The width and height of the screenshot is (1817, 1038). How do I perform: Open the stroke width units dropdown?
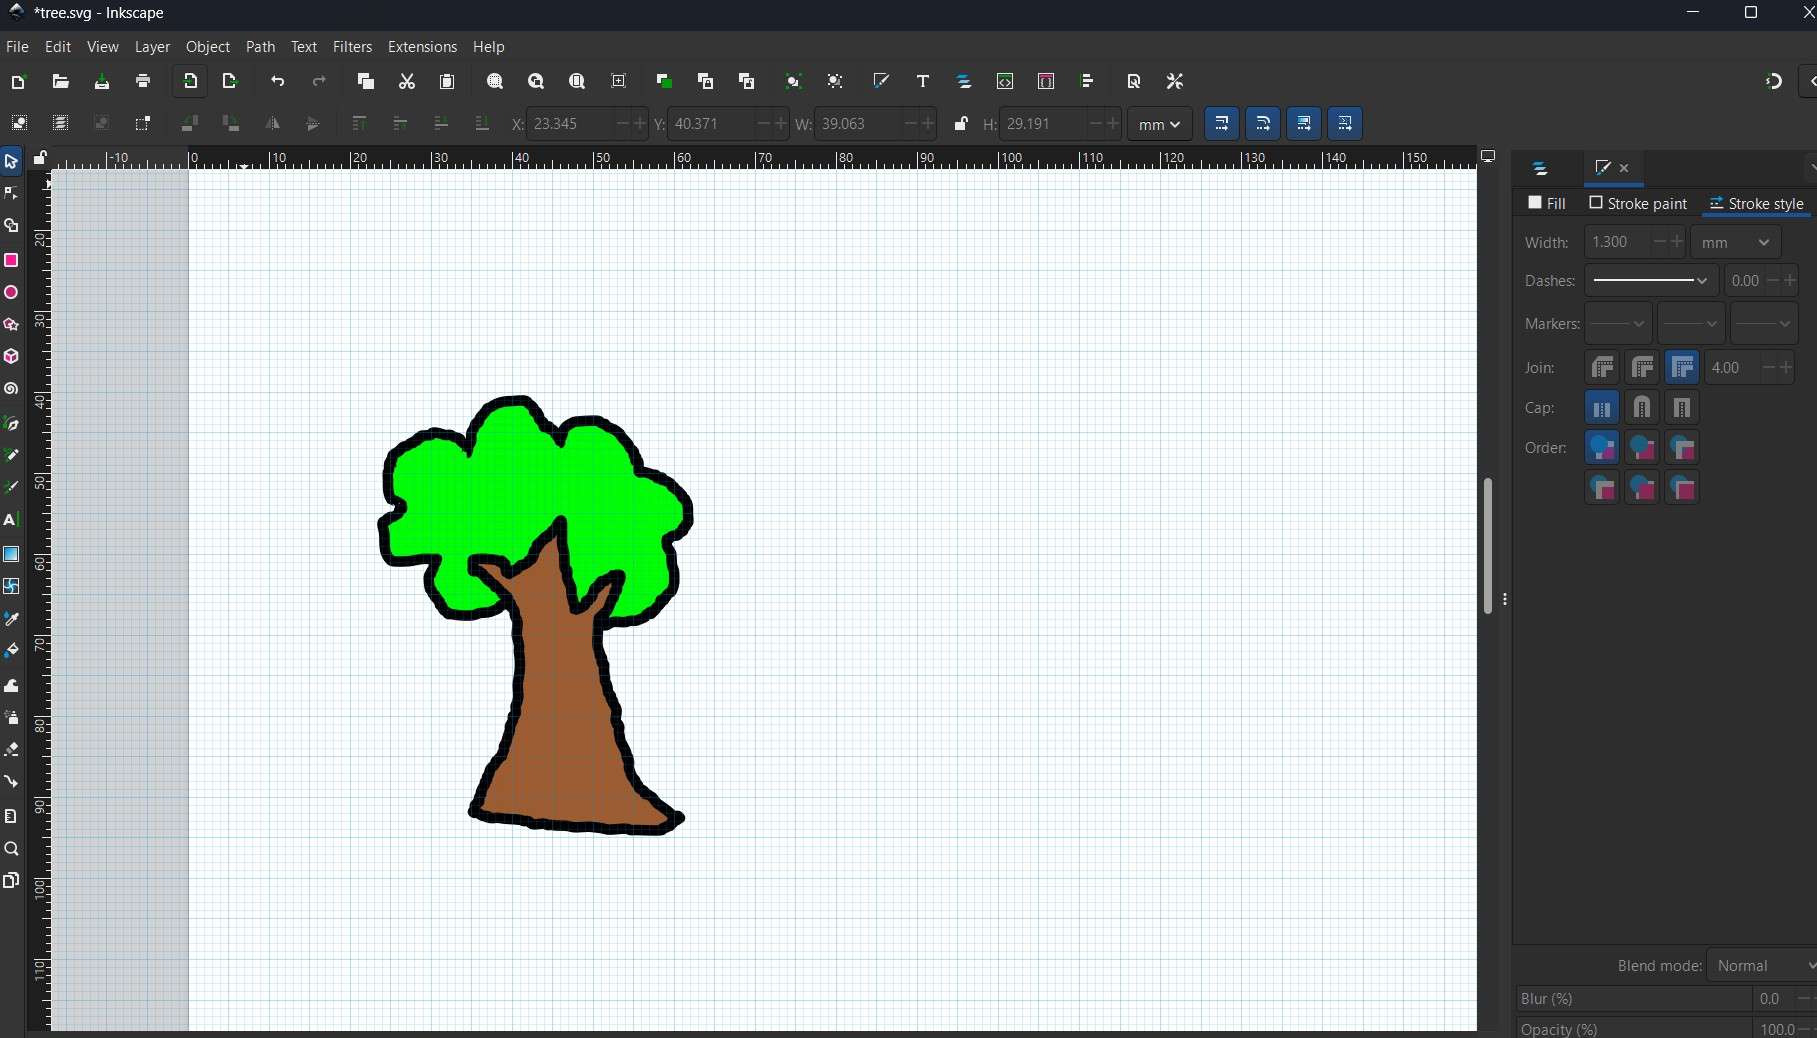[x=1734, y=242]
